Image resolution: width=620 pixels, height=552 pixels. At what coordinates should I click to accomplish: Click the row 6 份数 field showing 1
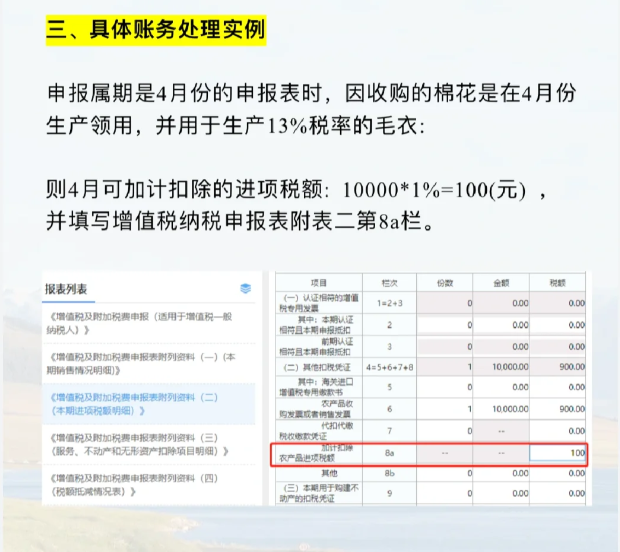tap(444, 409)
